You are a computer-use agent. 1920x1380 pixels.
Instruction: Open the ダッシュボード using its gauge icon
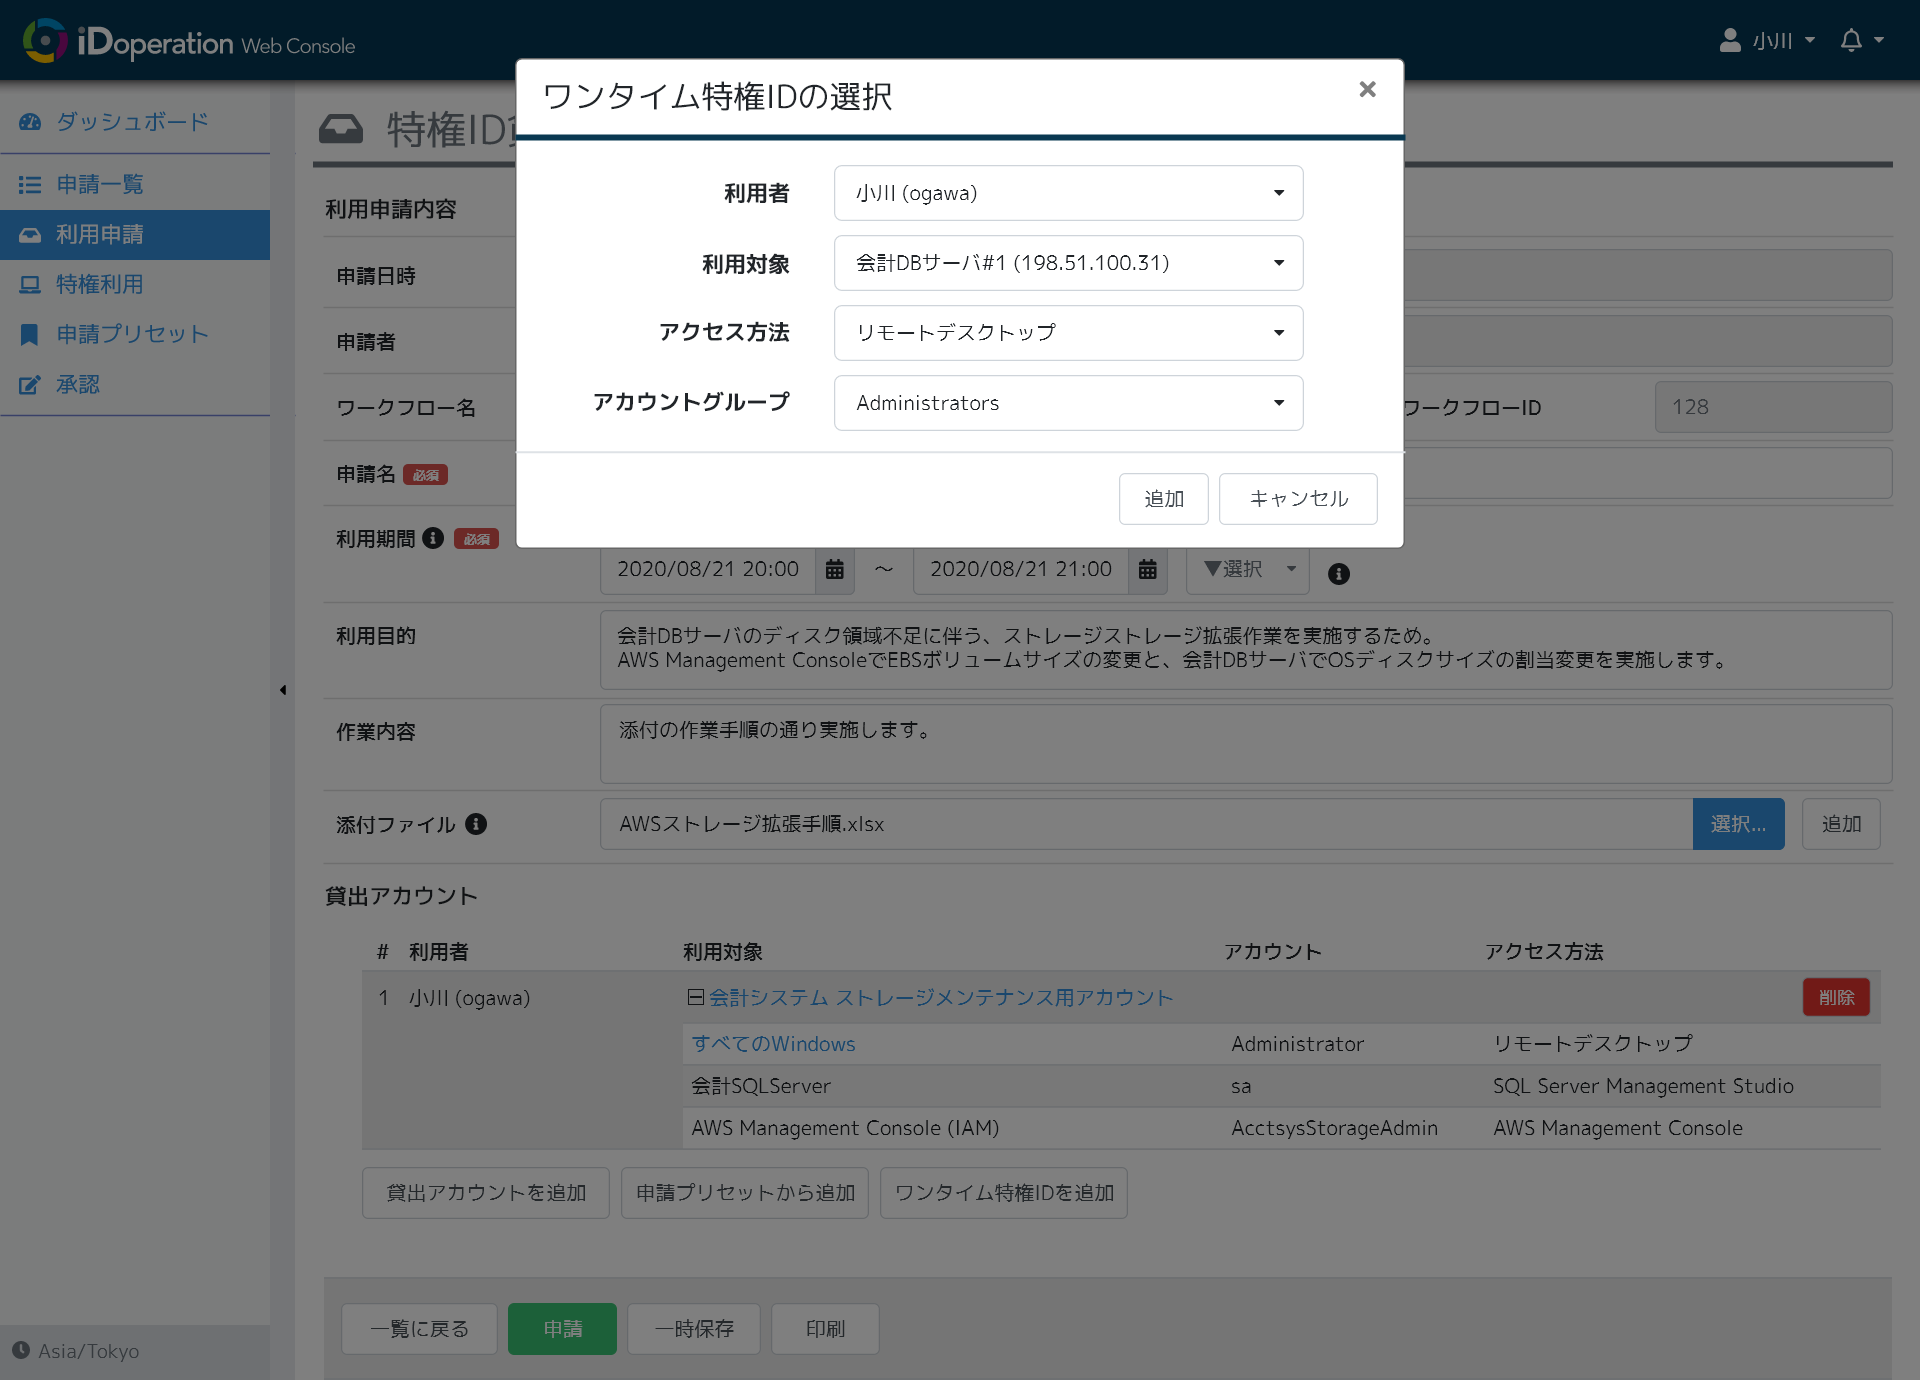tap(31, 121)
